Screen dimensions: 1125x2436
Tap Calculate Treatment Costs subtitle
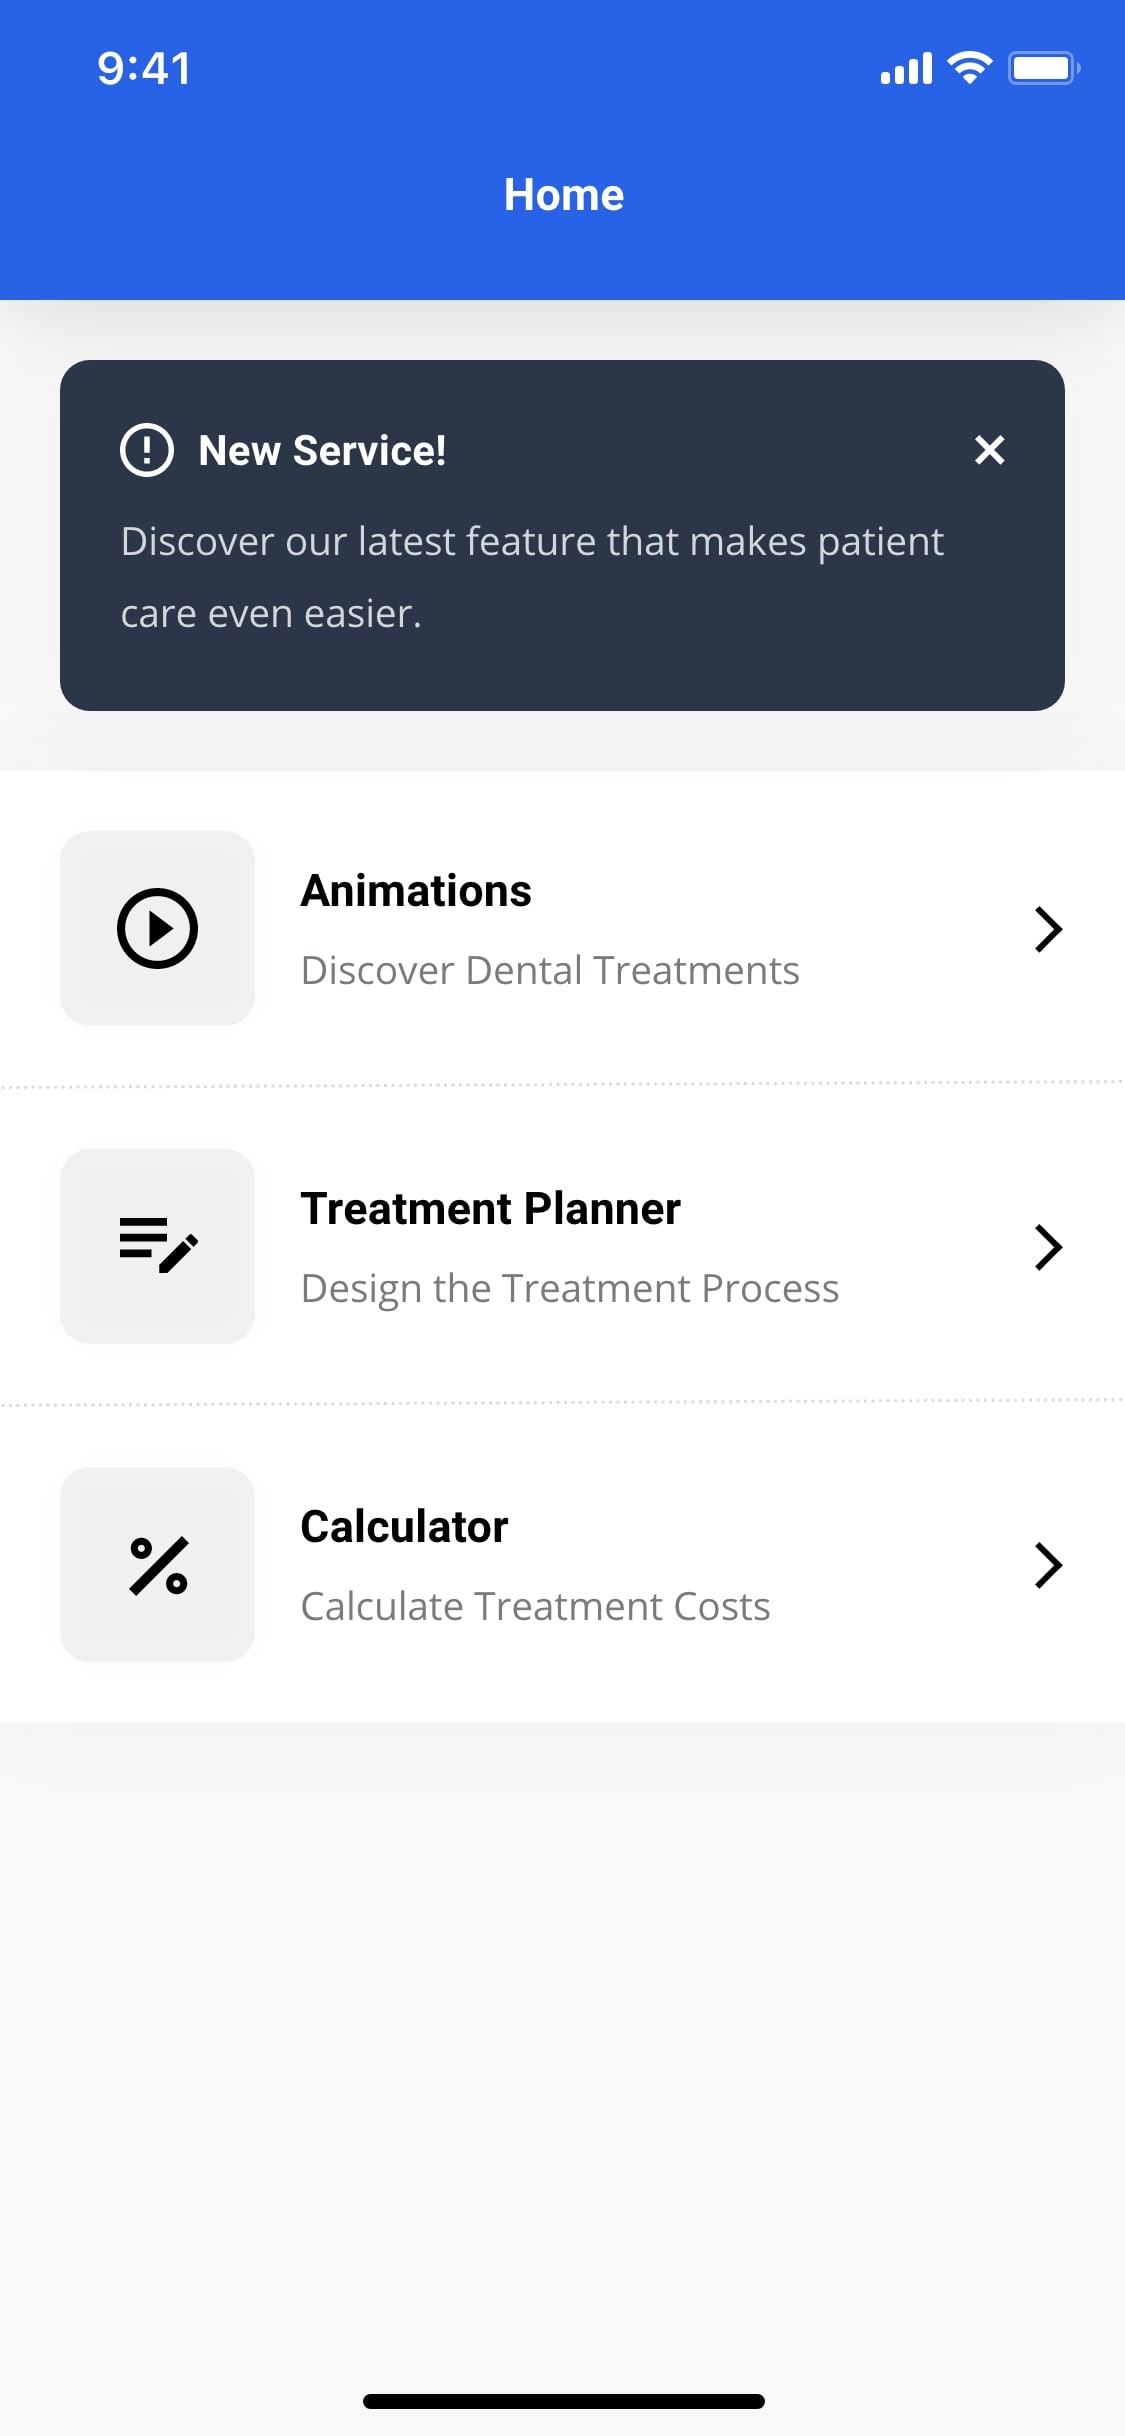(x=535, y=1606)
